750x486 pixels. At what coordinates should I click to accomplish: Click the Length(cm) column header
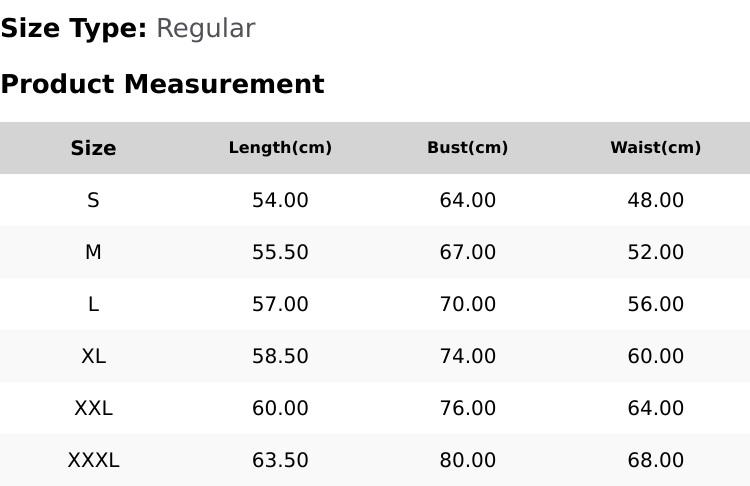tap(280, 148)
